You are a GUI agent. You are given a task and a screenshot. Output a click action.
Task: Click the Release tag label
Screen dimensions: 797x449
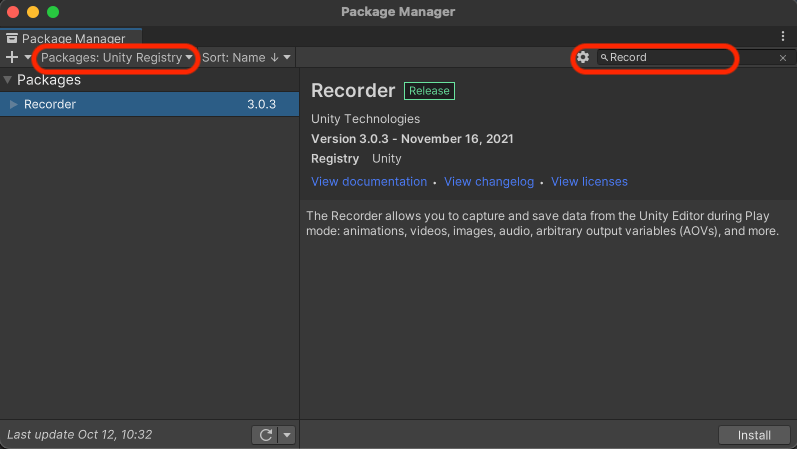(430, 91)
